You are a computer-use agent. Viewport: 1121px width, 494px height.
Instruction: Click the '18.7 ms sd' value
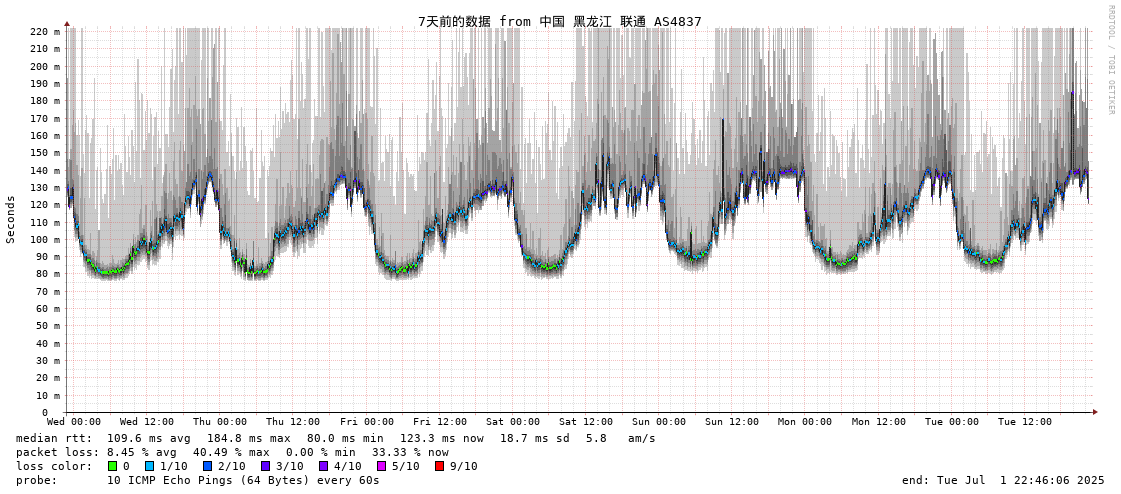point(534,438)
